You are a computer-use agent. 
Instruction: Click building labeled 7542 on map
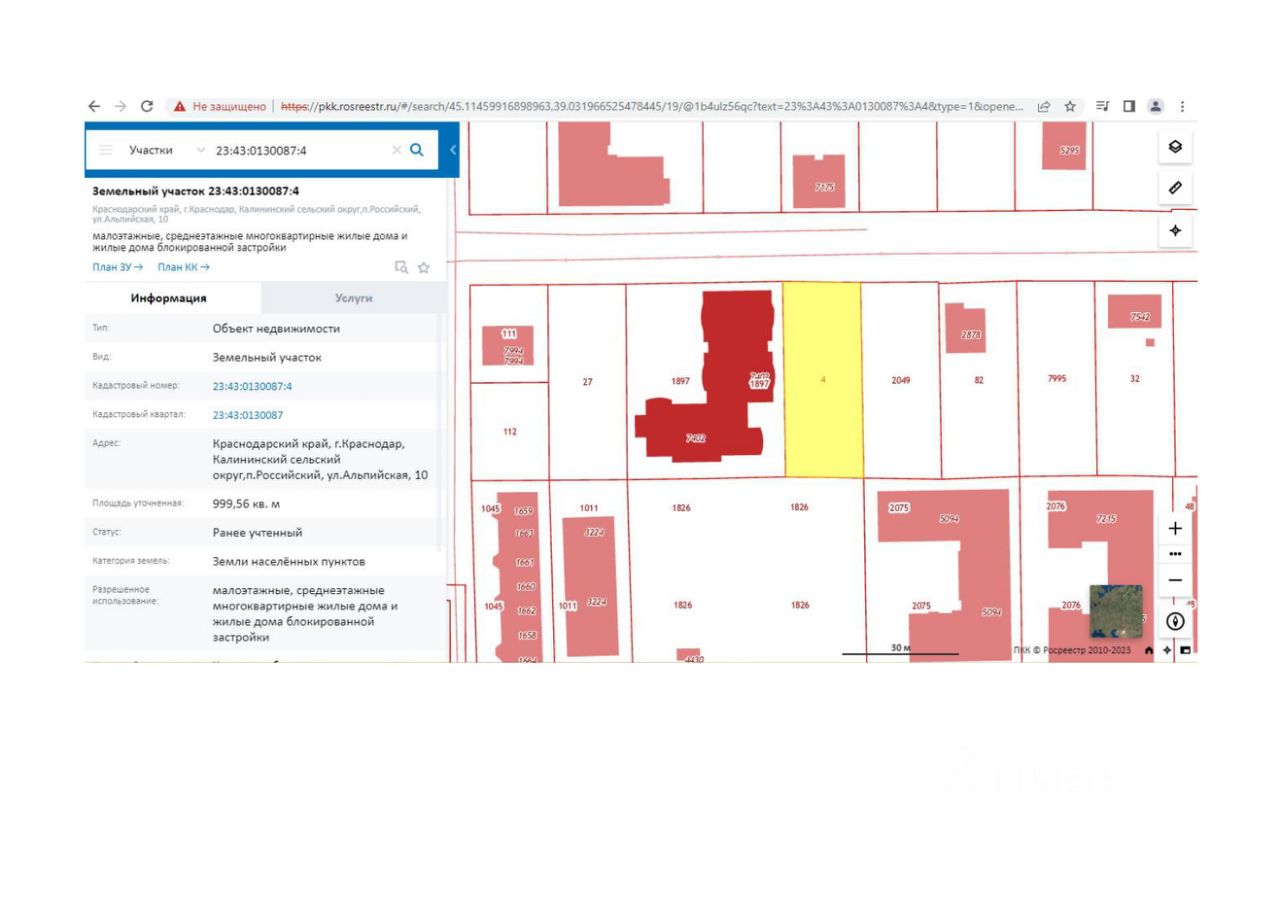point(1134,312)
